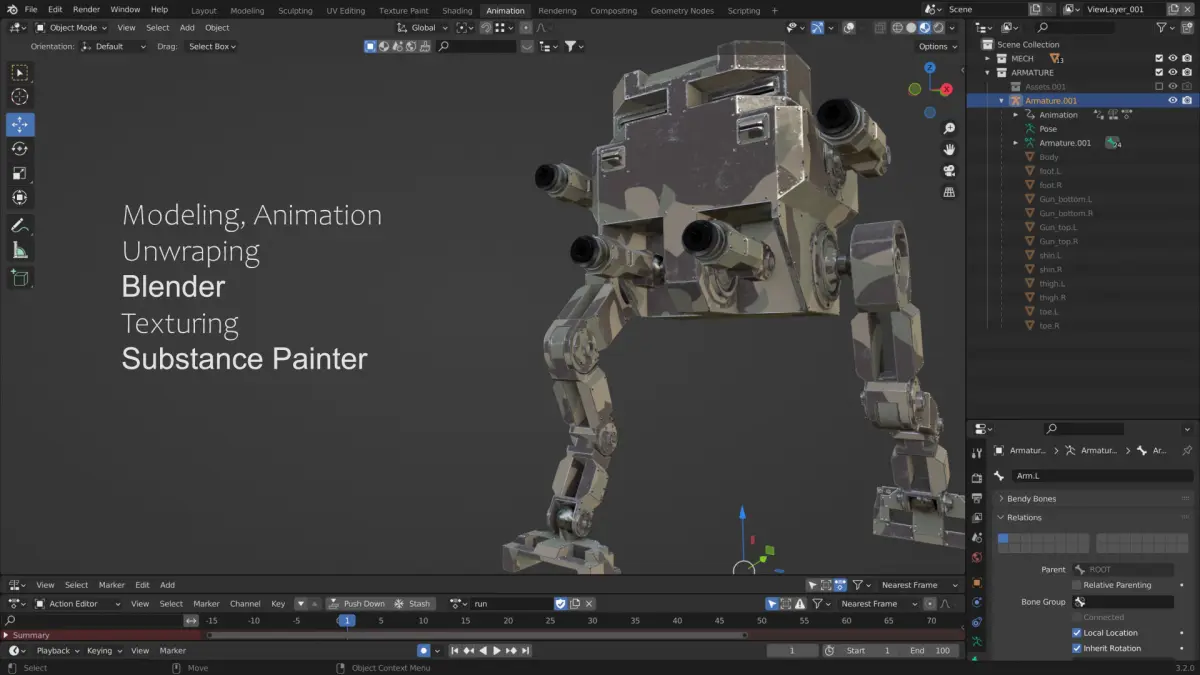Select wireframe viewport shading

(x=897, y=28)
